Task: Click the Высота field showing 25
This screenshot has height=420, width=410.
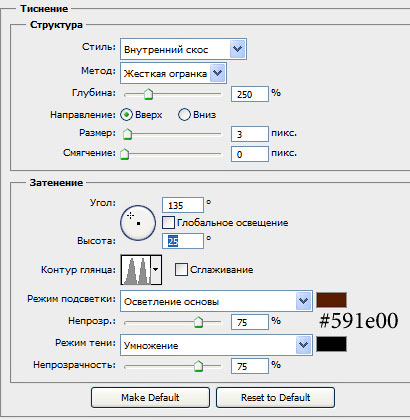Action: click(183, 241)
